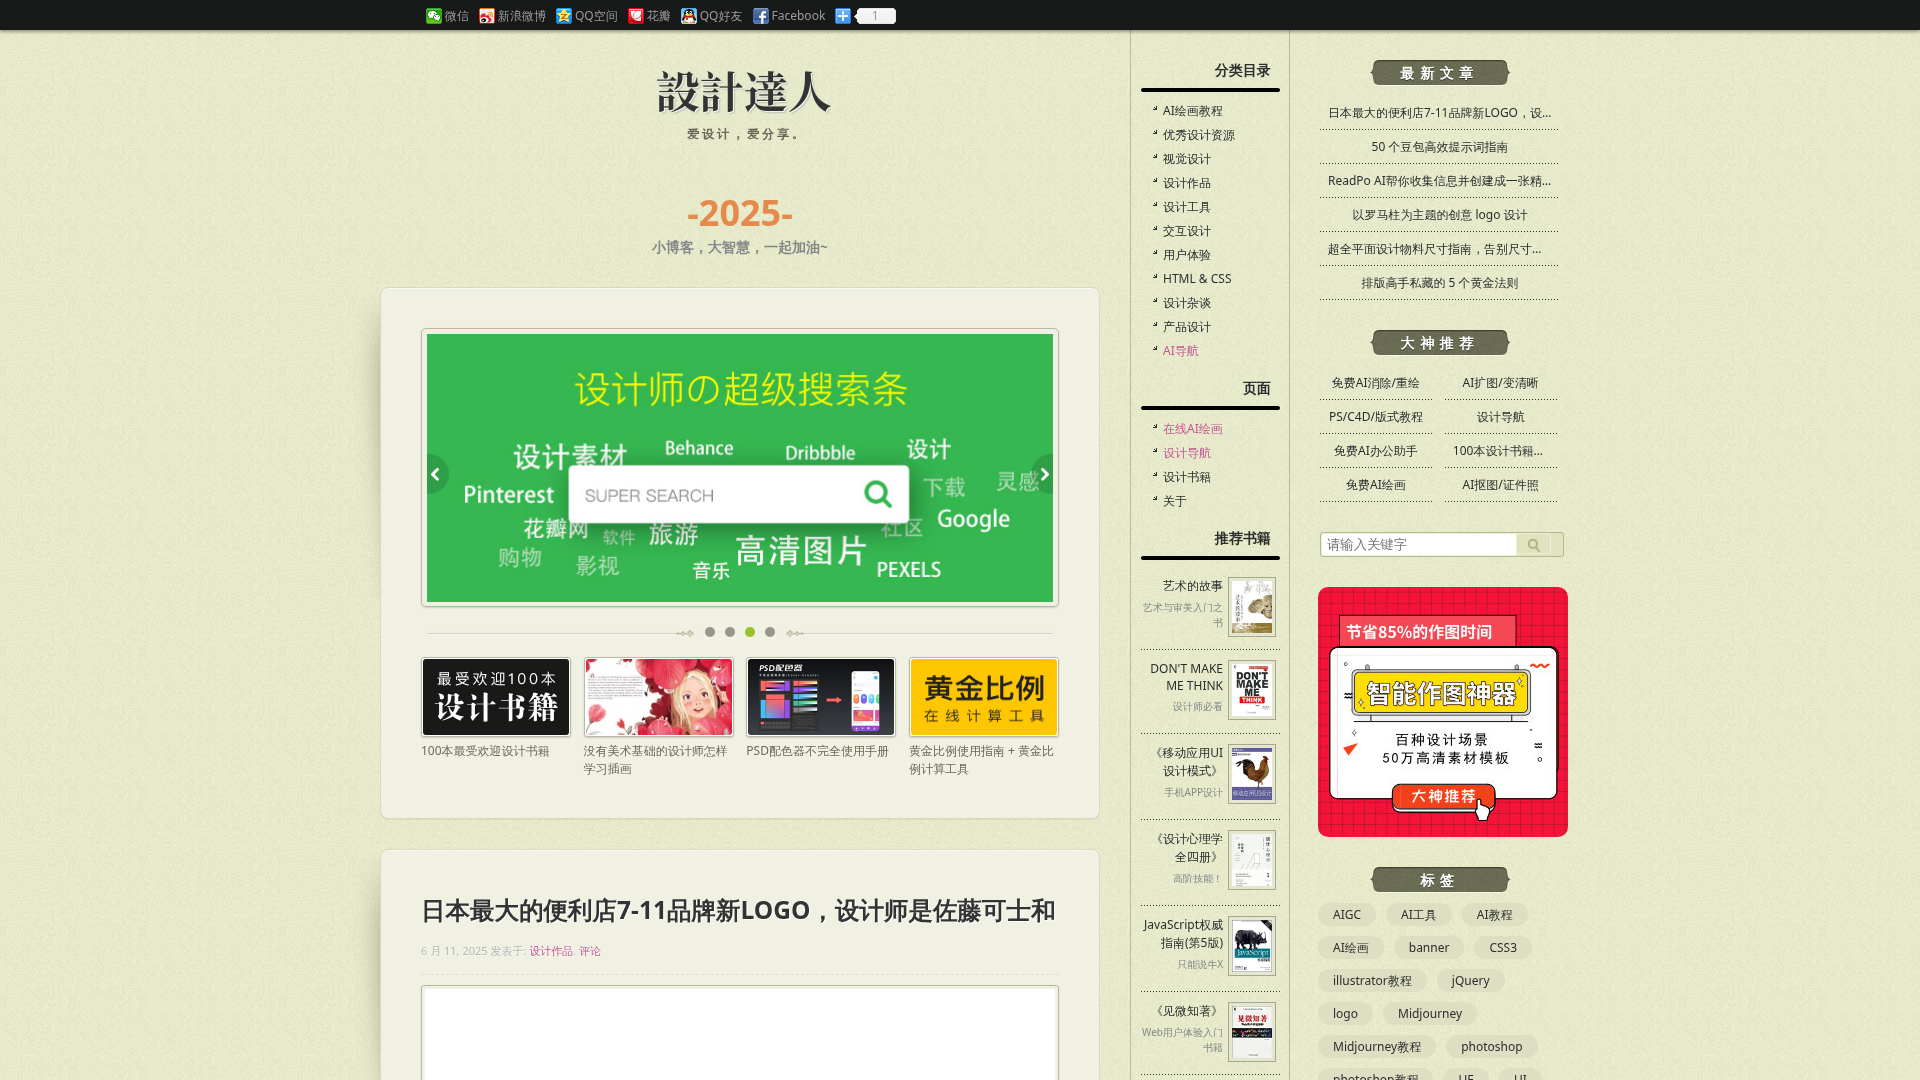Screen dimensions: 1920x1080
Task: Open 关于 page link
Action: pos(1174,501)
